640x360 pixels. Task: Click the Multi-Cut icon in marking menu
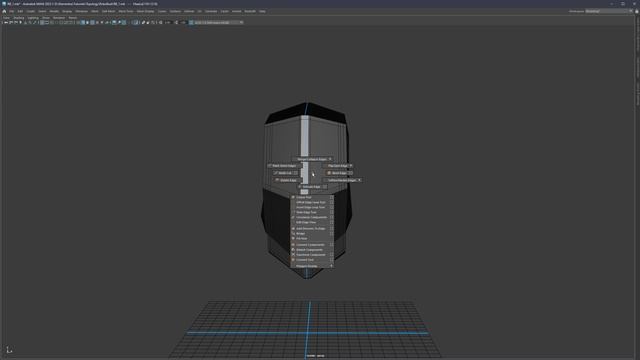pos(276,173)
